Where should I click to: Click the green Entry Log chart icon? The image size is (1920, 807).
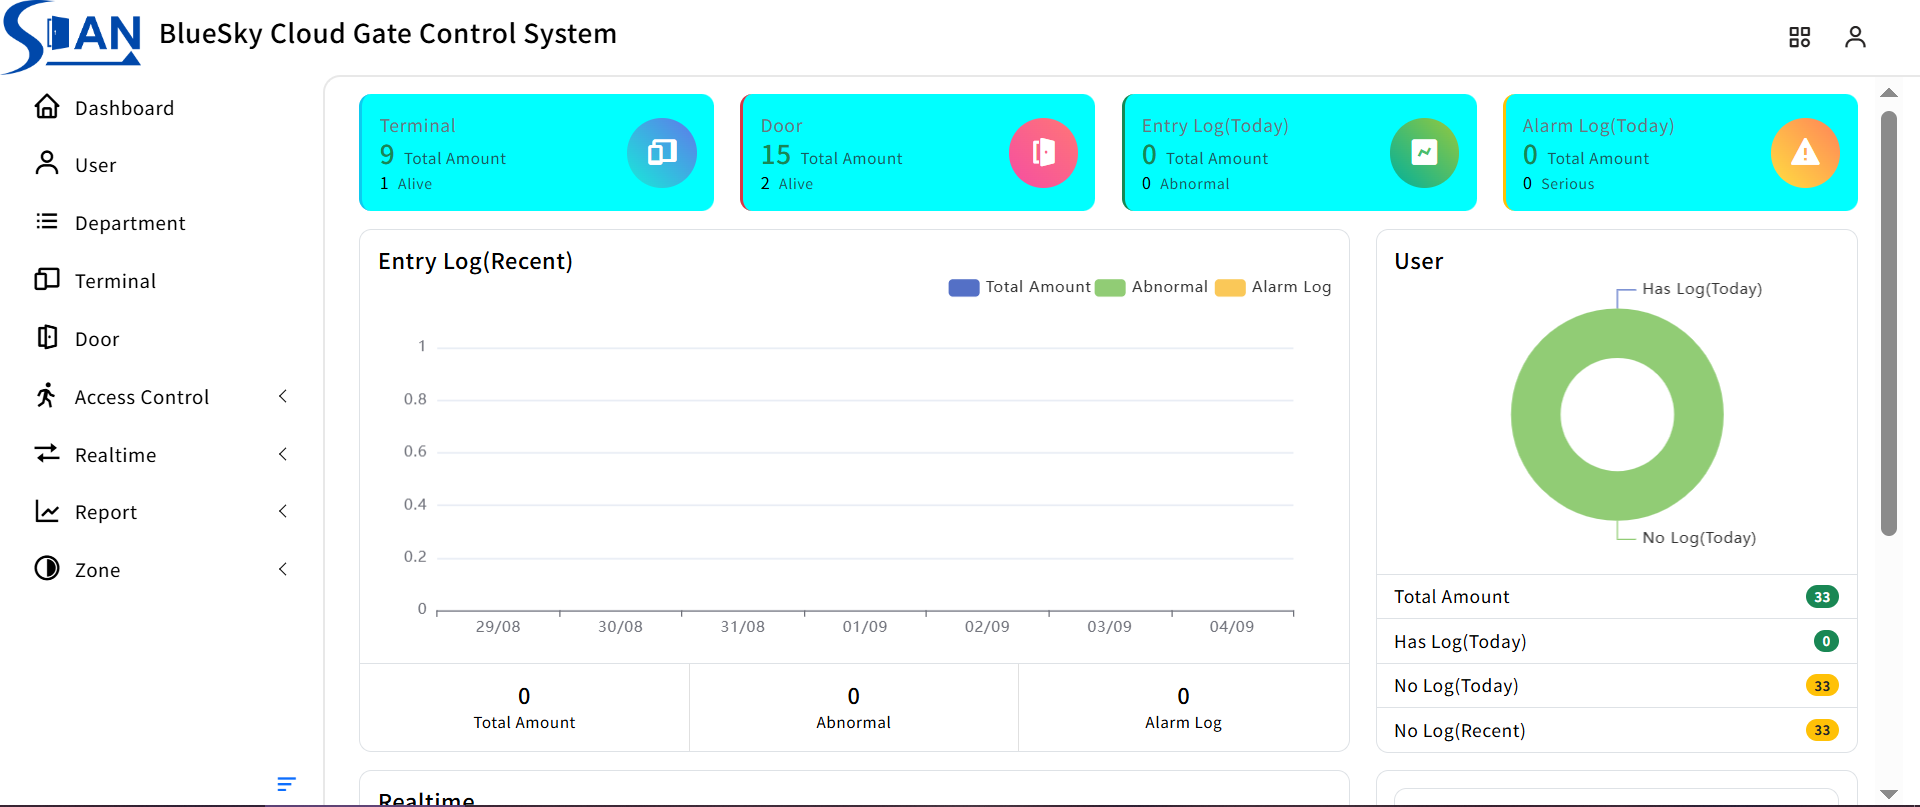[x=1424, y=153]
